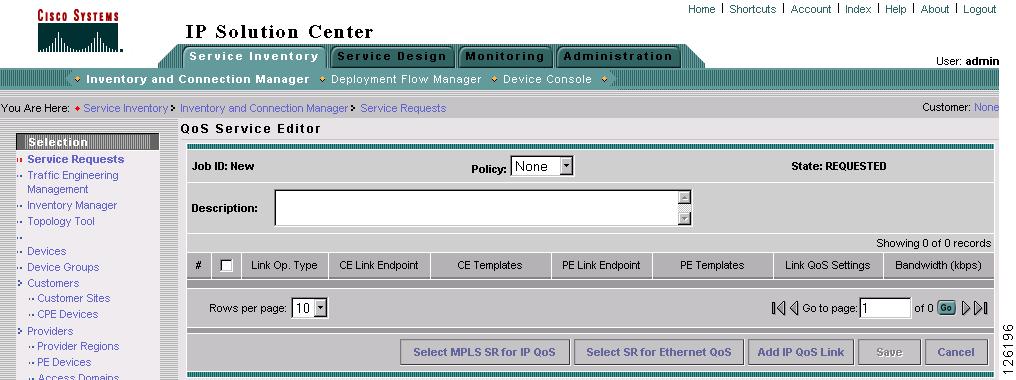Open the Help link
The image size is (1016, 380).
tap(895, 9)
